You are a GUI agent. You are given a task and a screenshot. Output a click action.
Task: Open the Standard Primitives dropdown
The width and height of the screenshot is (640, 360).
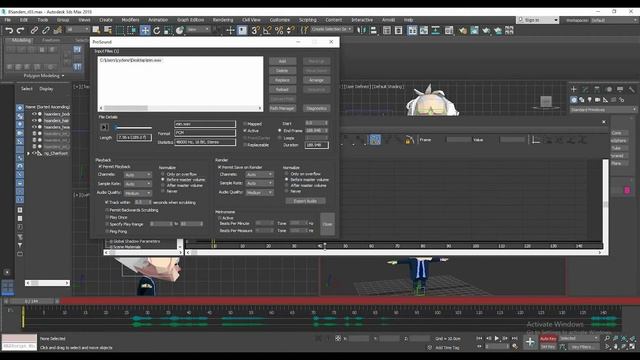click(x=603, y=110)
